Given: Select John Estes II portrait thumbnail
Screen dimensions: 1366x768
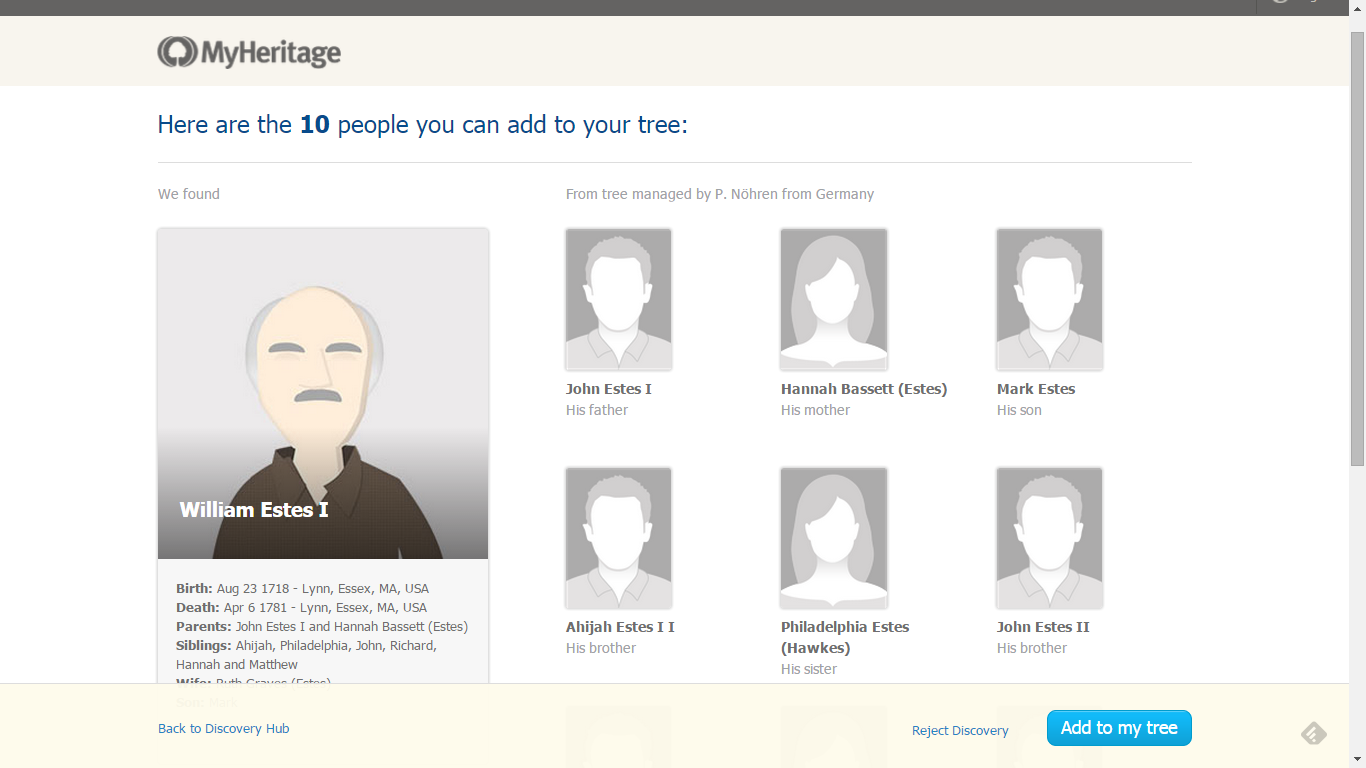Looking at the screenshot, I should click(1049, 538).
